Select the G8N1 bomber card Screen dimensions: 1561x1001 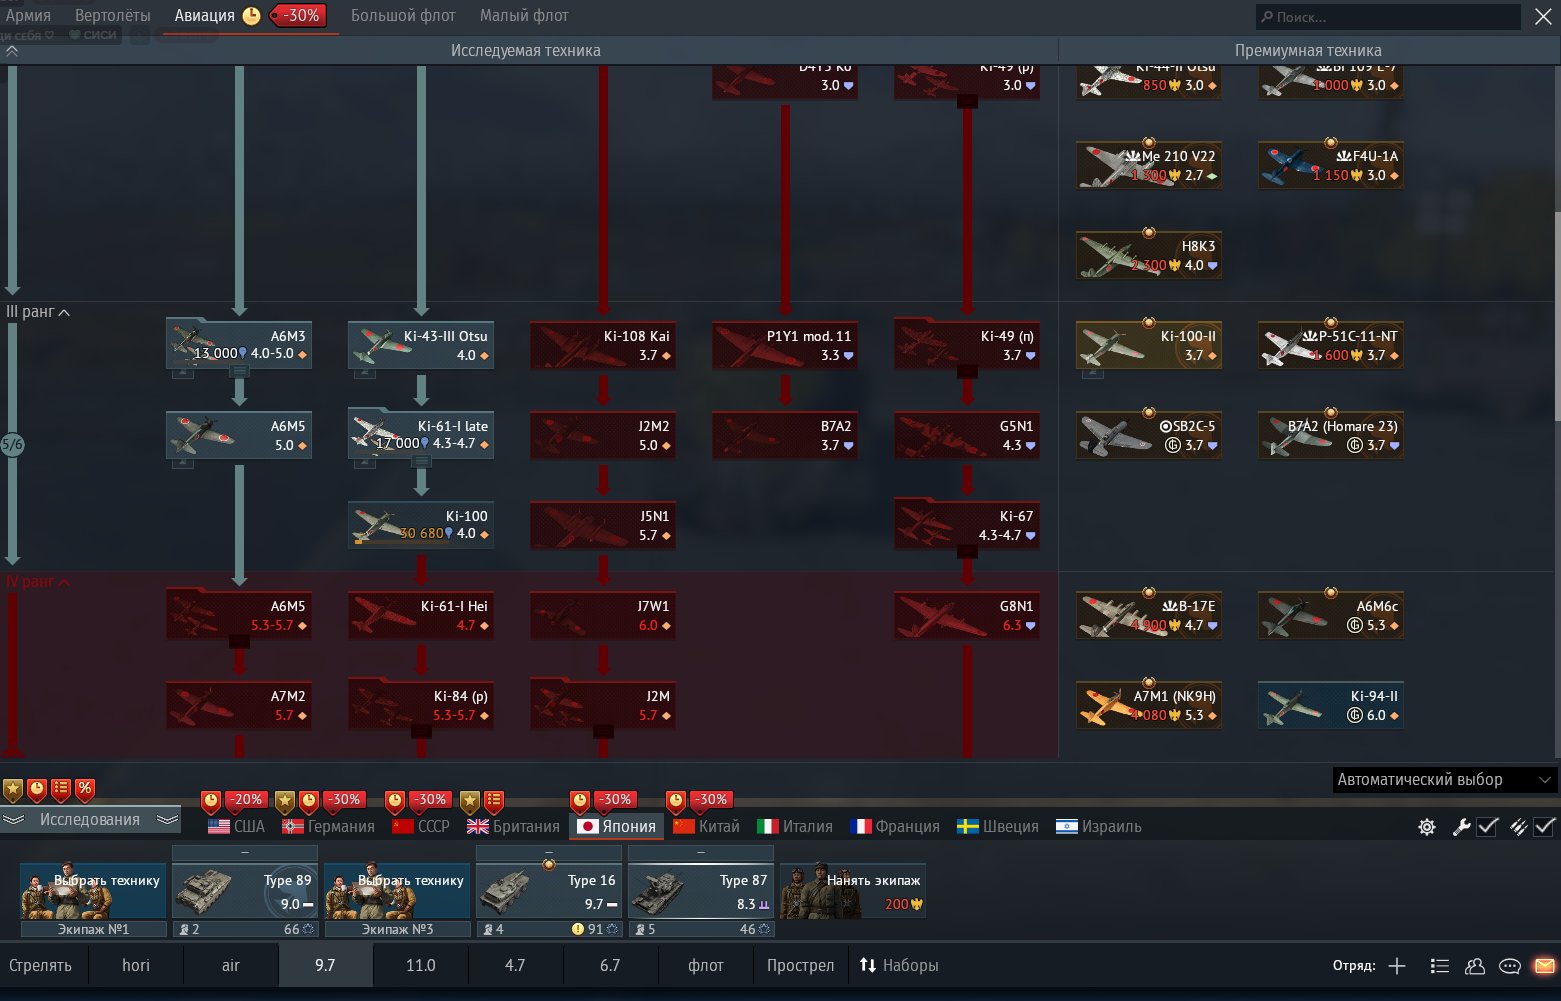967,615
